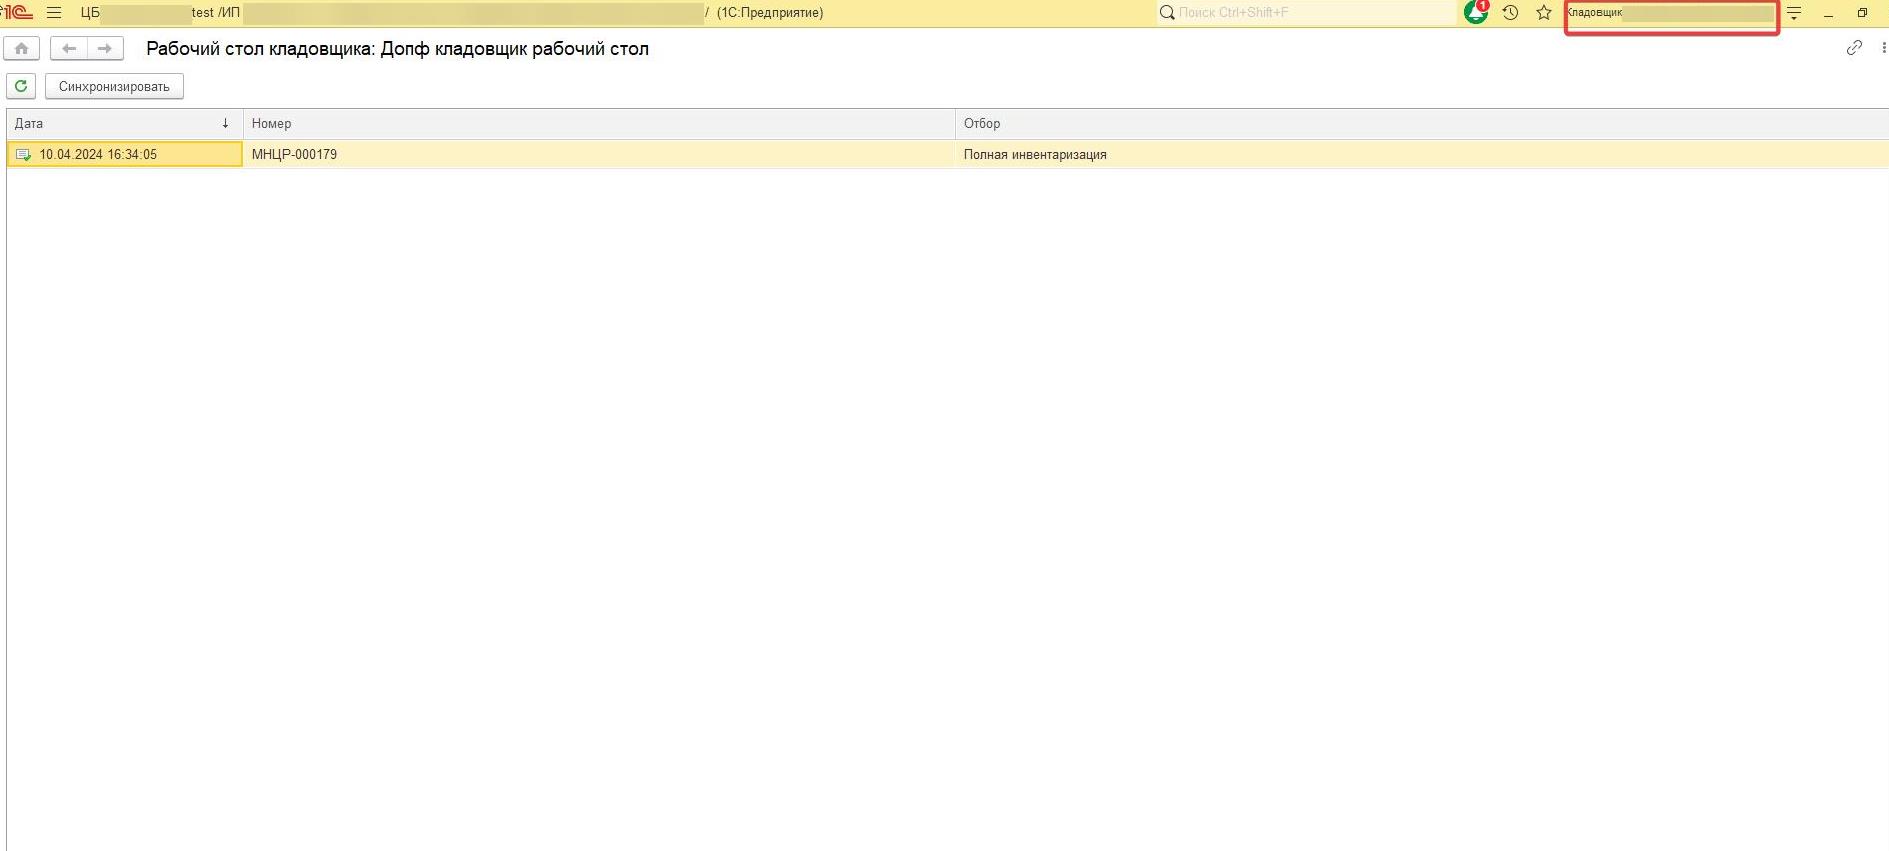The width and height of the screenshot is (1889, 851).
Task: Click the Номер column header
Action: pyautogui.click(x=599, y=124)
